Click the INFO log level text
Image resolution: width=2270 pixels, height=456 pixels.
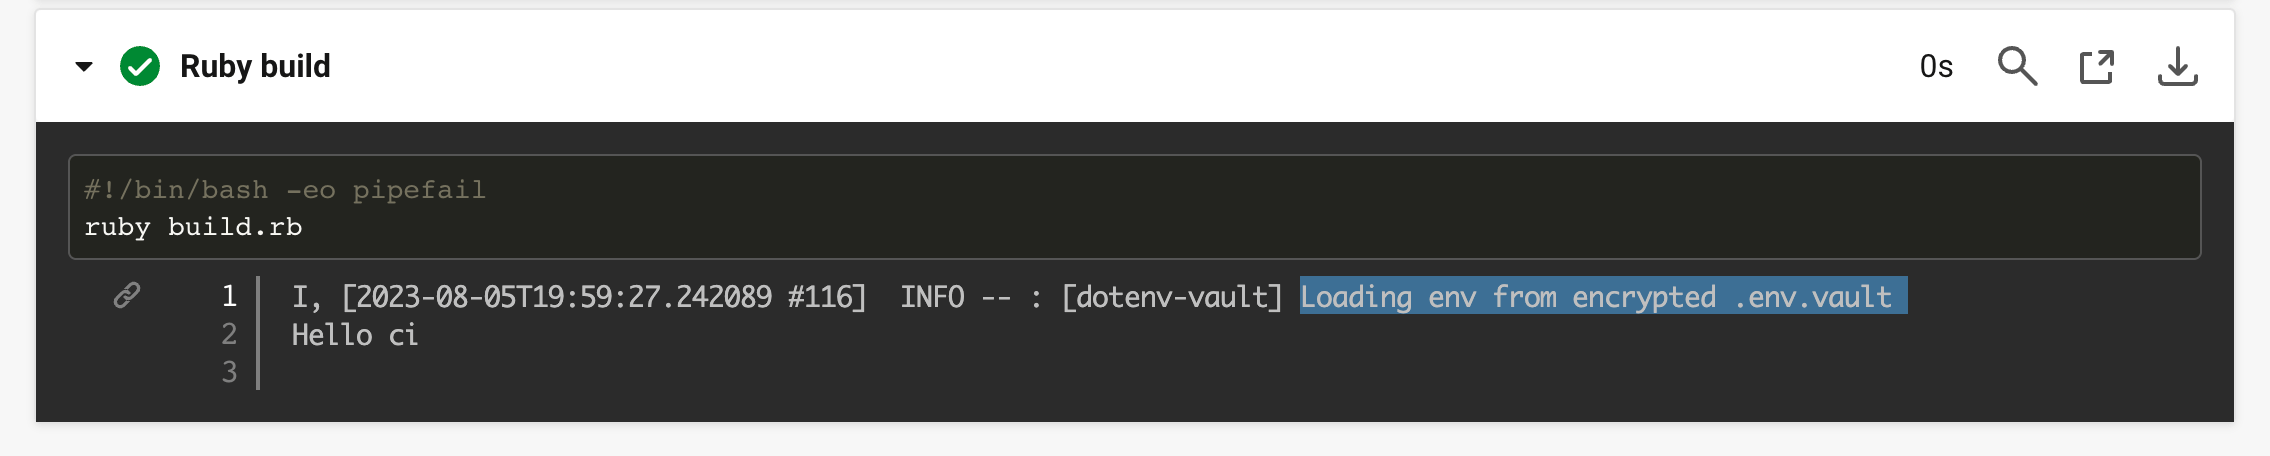tap(932, 297)
